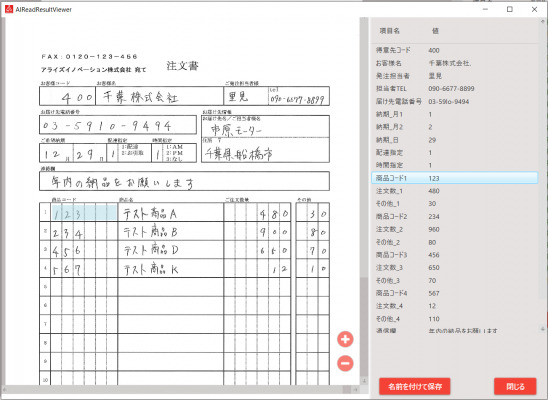The height and width of the screenshot is (400, 548).
Task: Zoom in with the red plus icon
Action: pyautogui.click(x=345, y=339)
